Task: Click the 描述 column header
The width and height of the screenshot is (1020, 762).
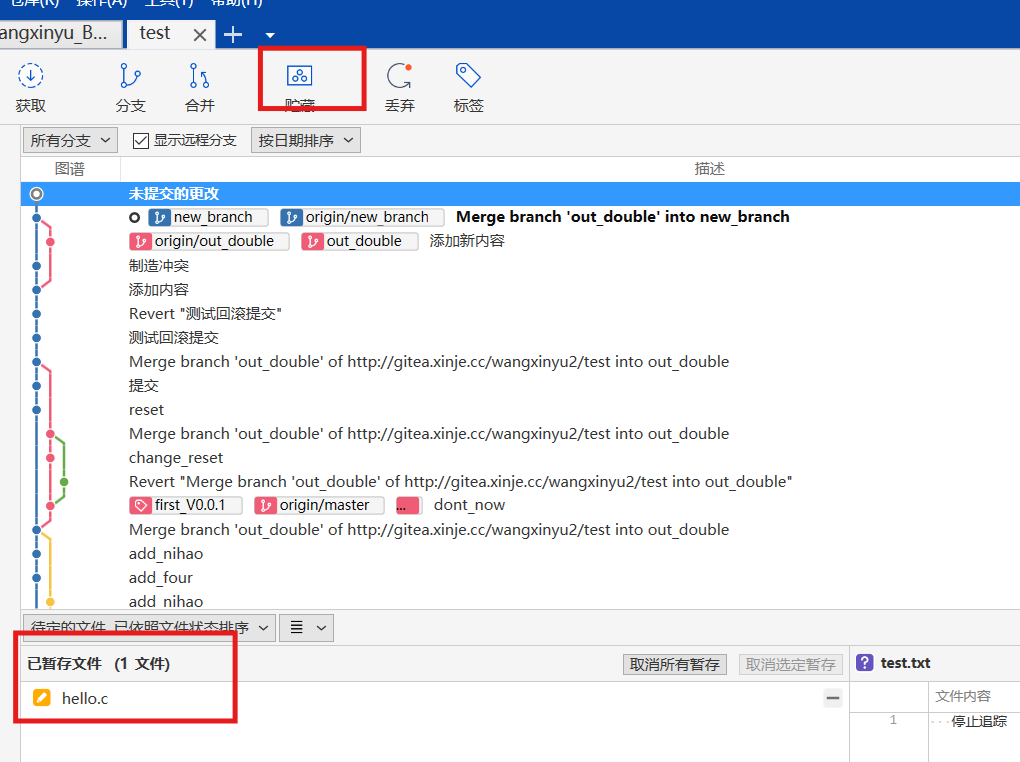Action: [x=709, y=169]
